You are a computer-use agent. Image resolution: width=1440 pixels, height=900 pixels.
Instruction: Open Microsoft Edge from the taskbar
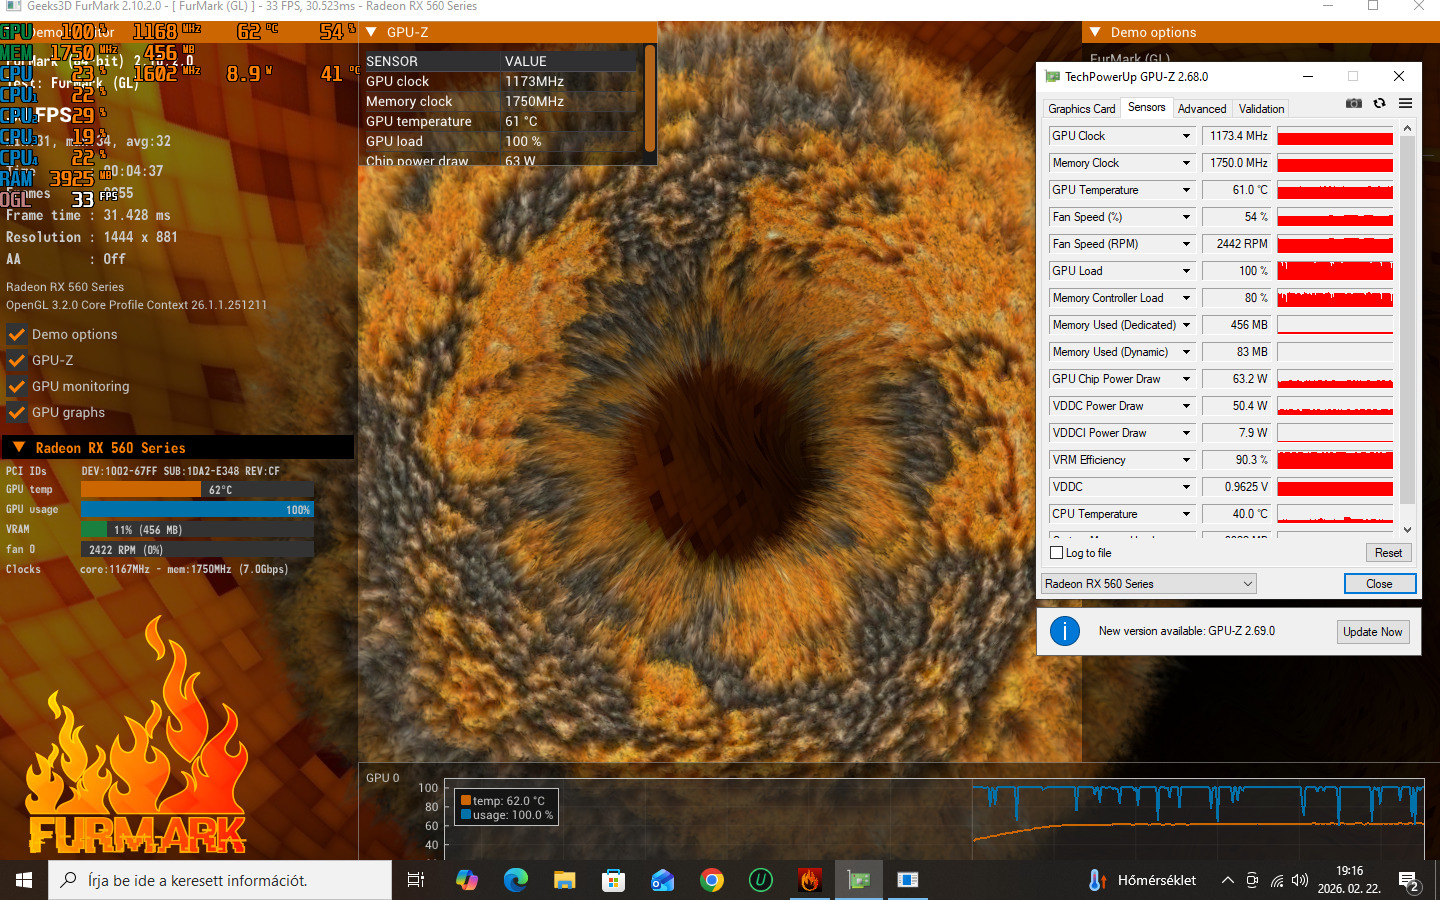point(516,880)
